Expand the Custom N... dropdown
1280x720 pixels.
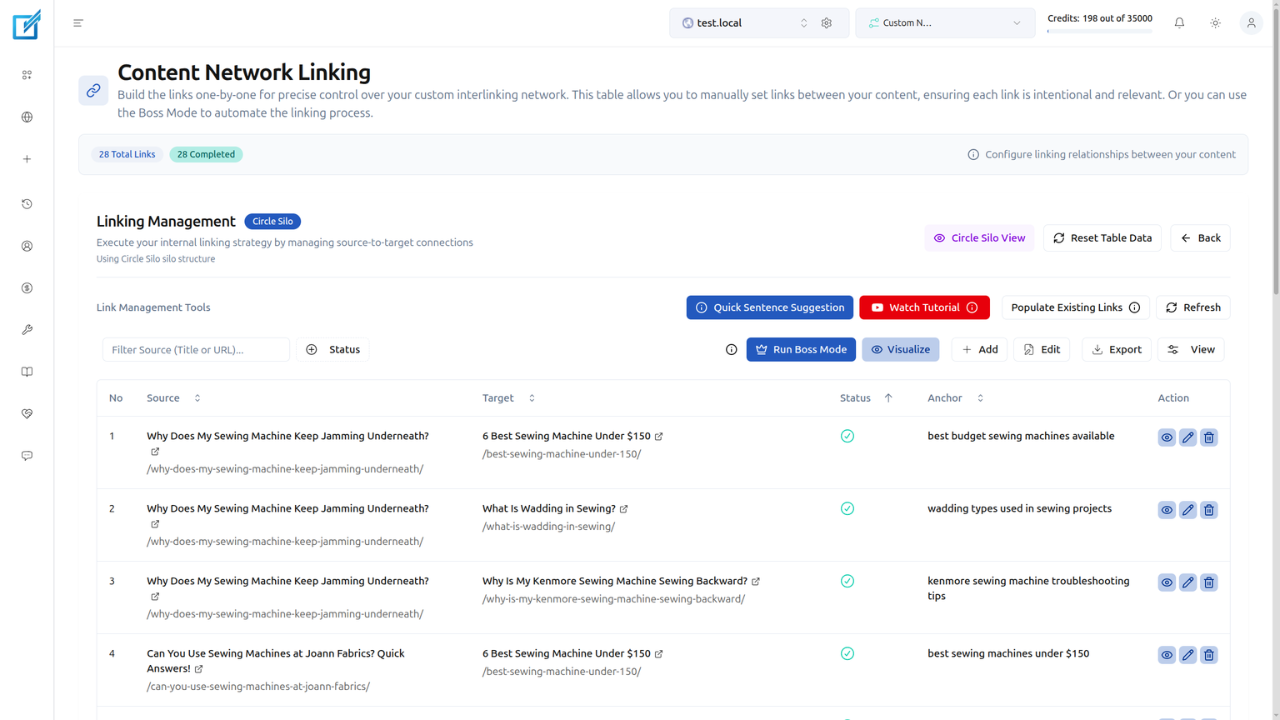[x=944, y=22]
